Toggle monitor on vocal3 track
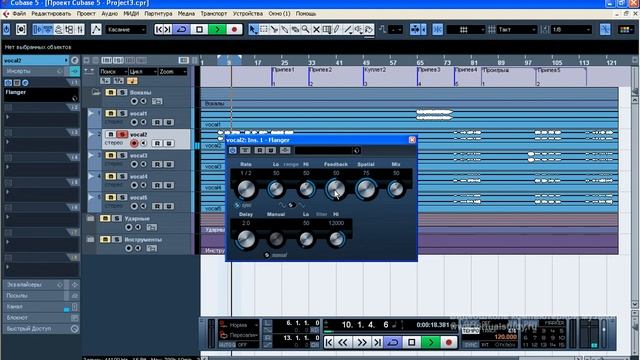This screenshot has height=360, width=640. (144, 164)
